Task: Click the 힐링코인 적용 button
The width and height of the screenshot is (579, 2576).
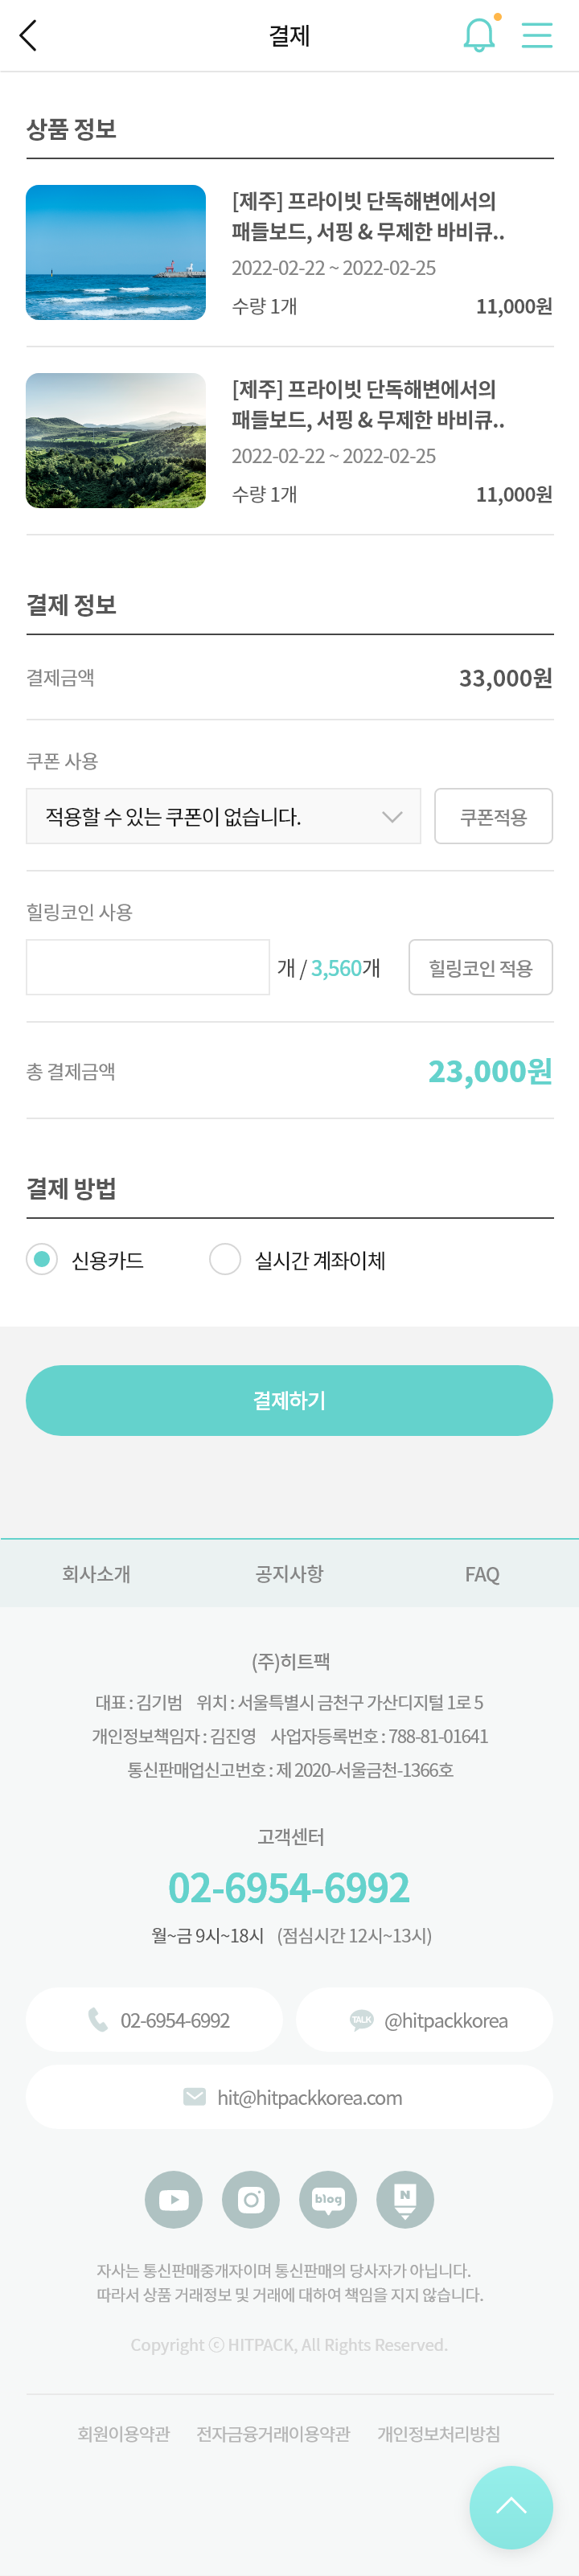Action: (480, 967)
